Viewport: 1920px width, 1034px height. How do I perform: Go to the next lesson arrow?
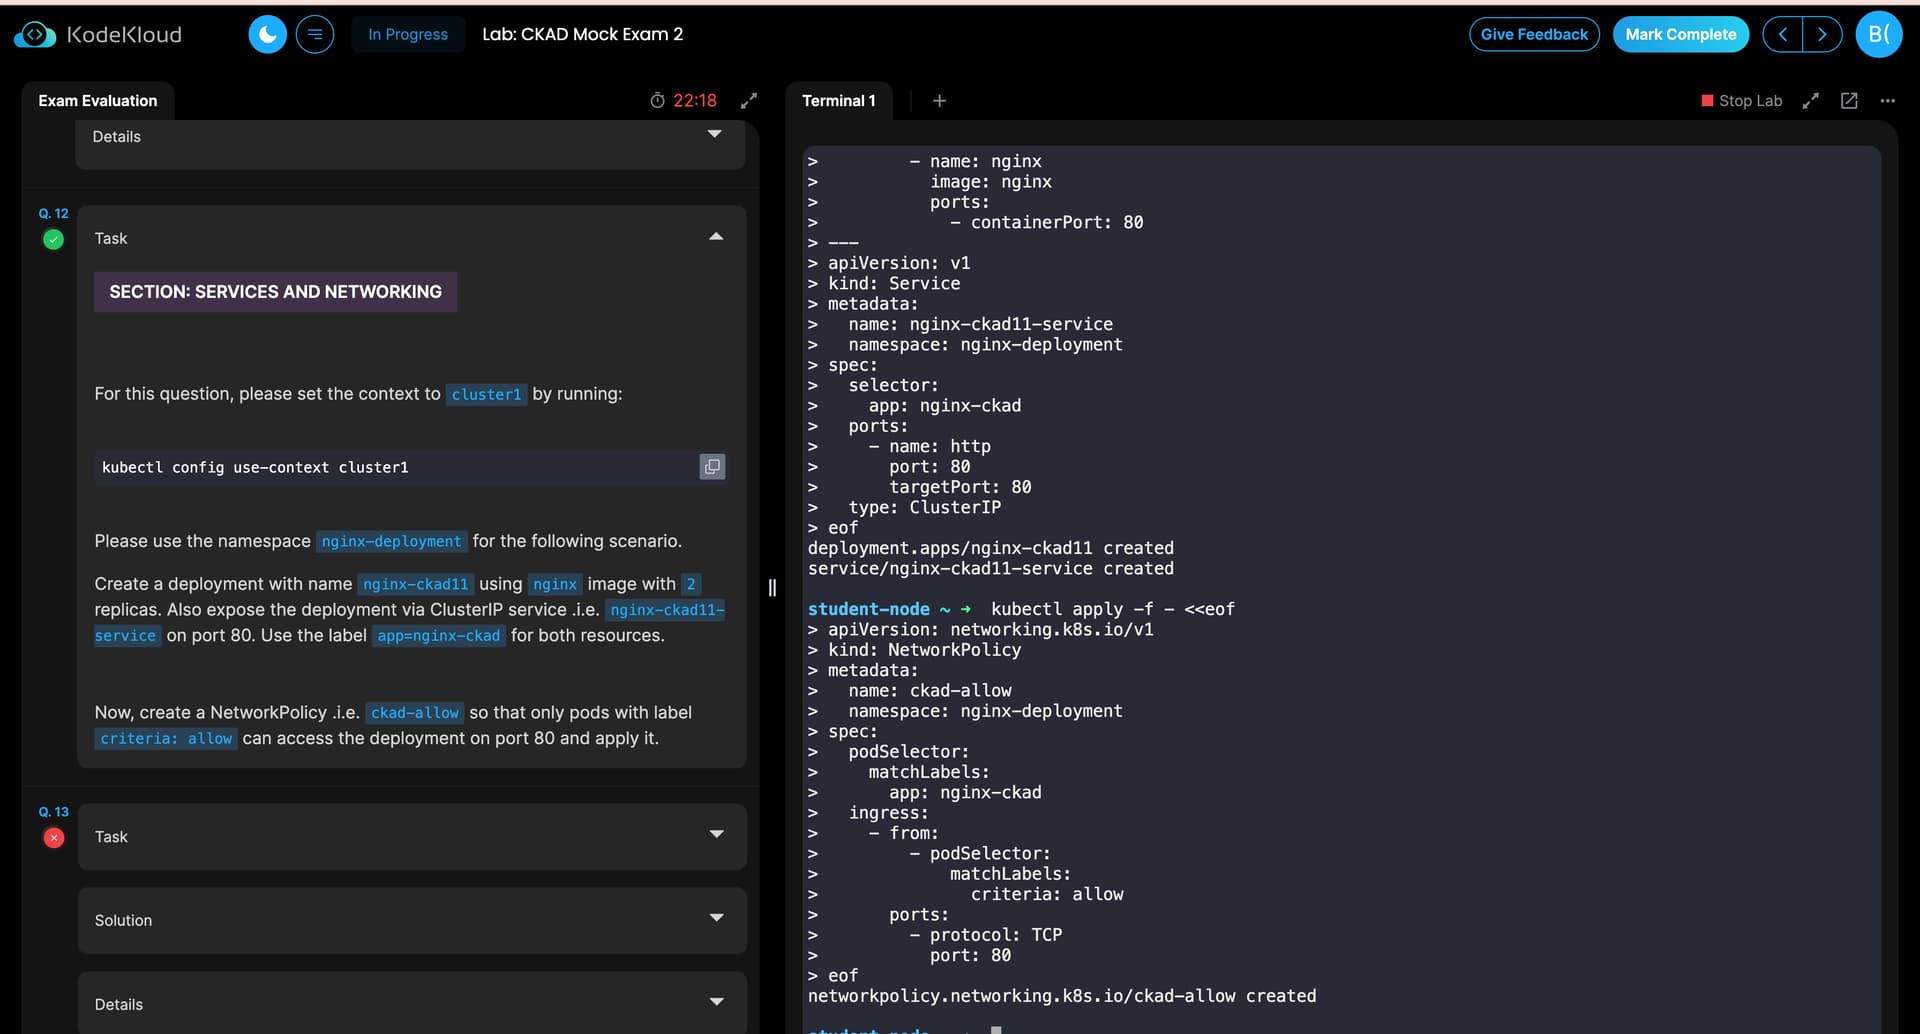[x=1822, y=35]
